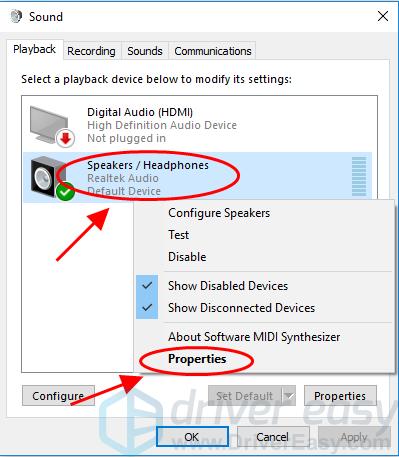Click the Sound dialog speaker icon in title bar

(16, 16)
